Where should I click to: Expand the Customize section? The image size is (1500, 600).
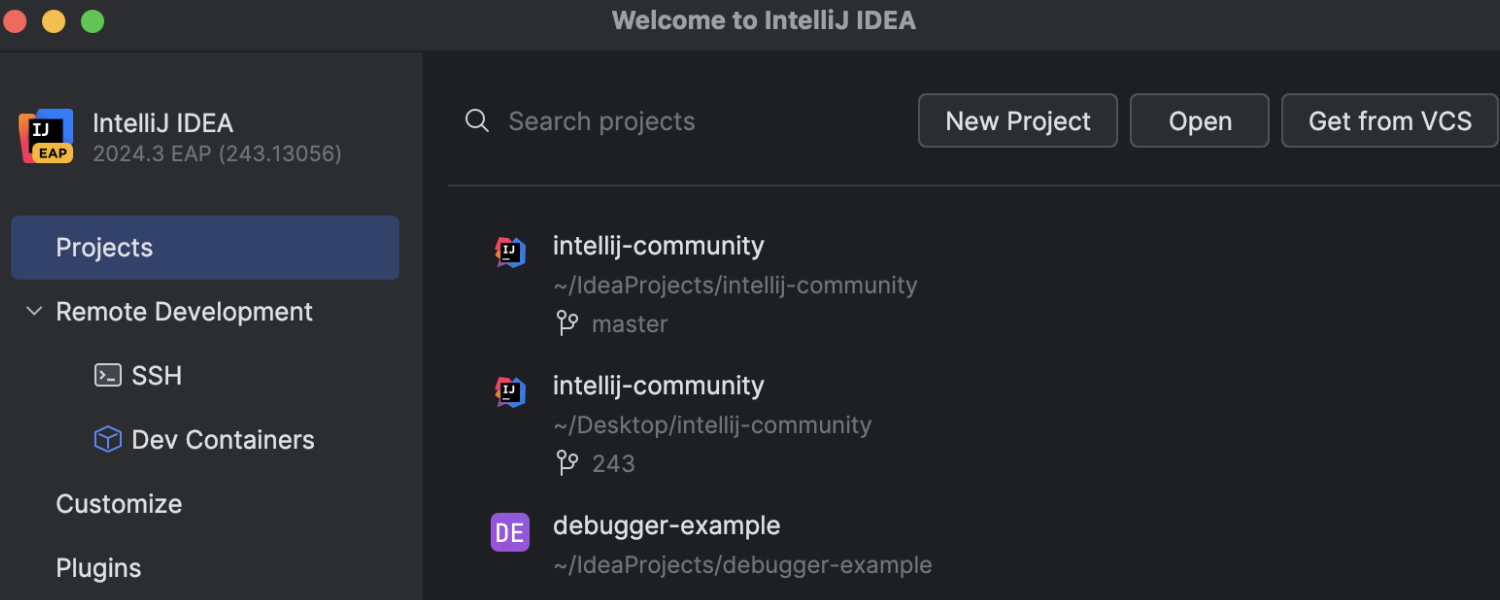click(118, 503)
